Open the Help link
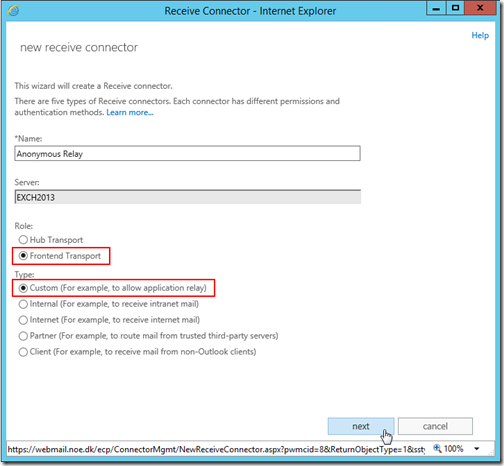 click(480, 35)
